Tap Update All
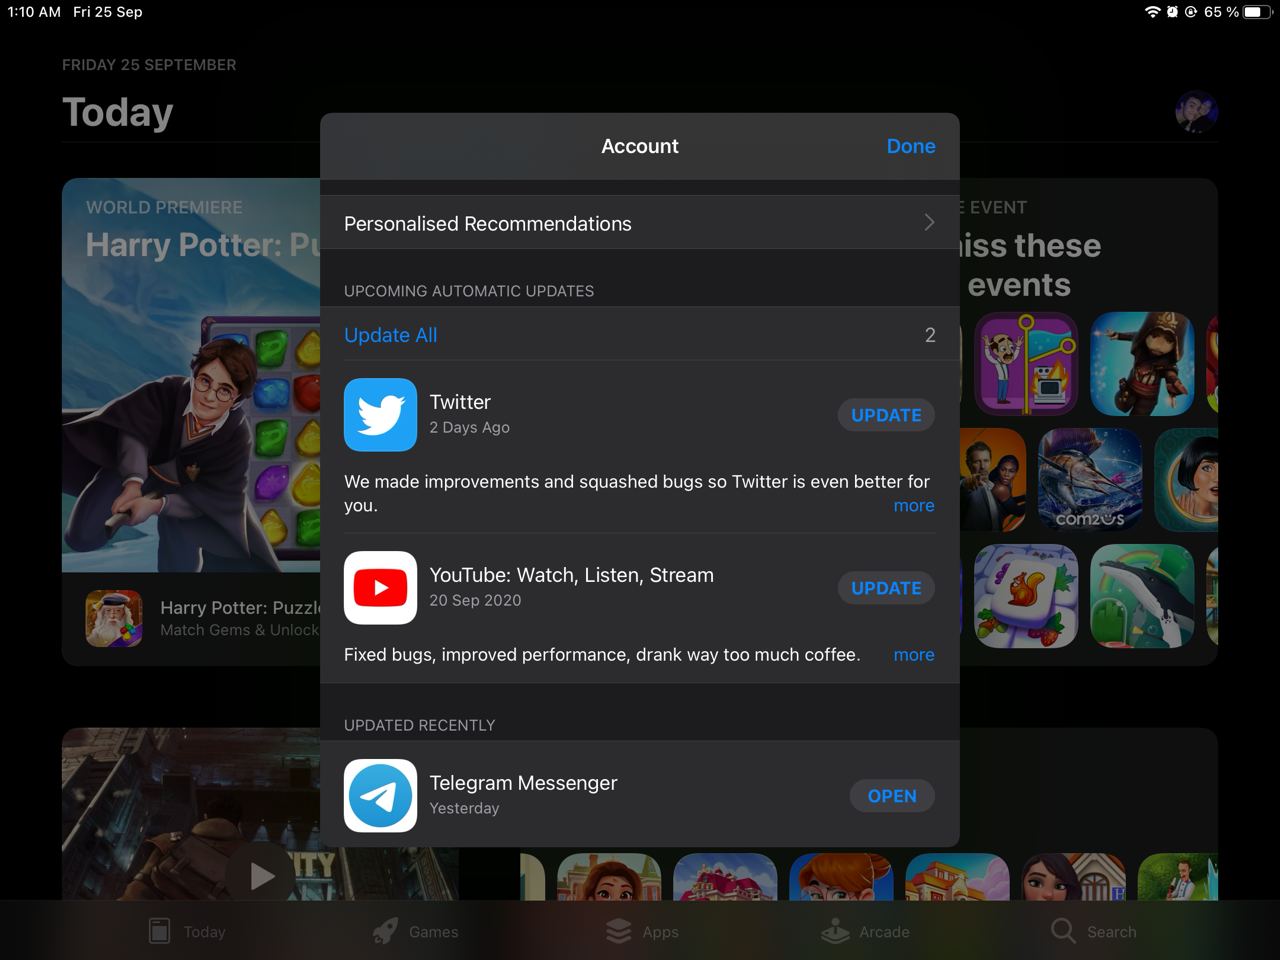This screenshot has height=960, width=1280. (391, 335)
